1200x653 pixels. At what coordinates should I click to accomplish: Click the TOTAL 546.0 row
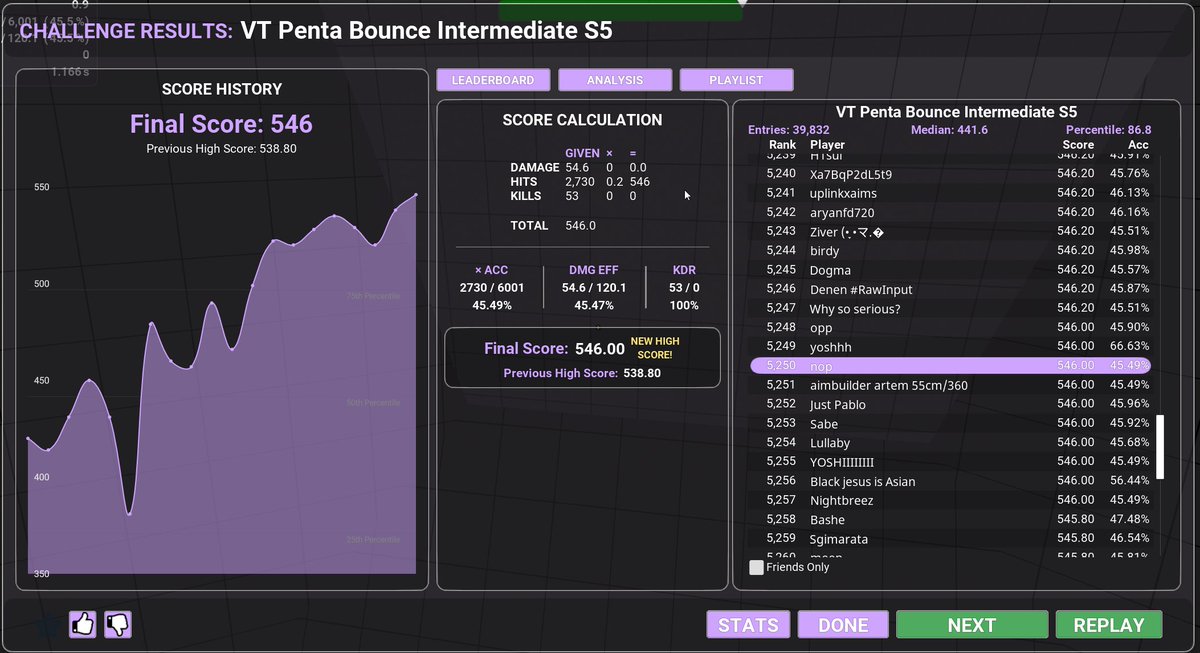coord(553,226)
